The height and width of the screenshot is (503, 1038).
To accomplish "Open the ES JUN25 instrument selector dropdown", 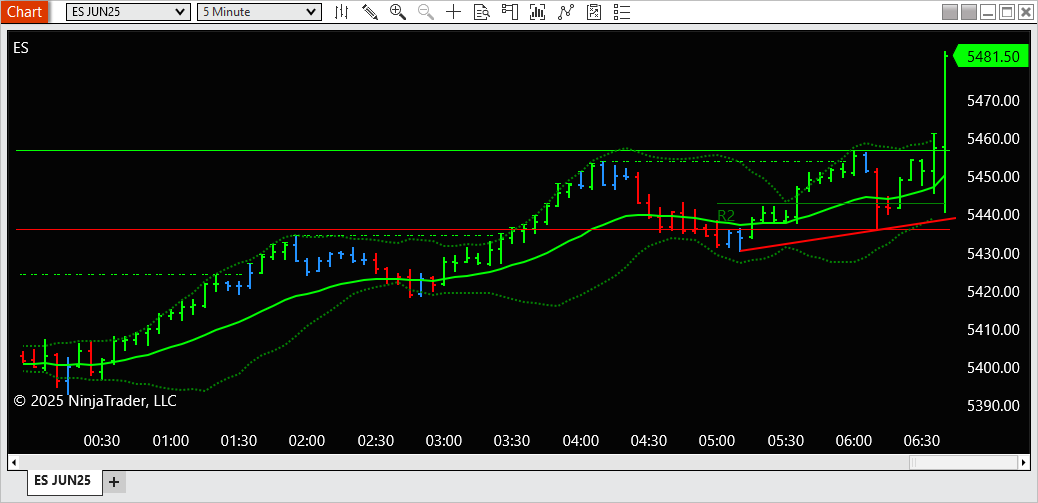I will point(128,12).
